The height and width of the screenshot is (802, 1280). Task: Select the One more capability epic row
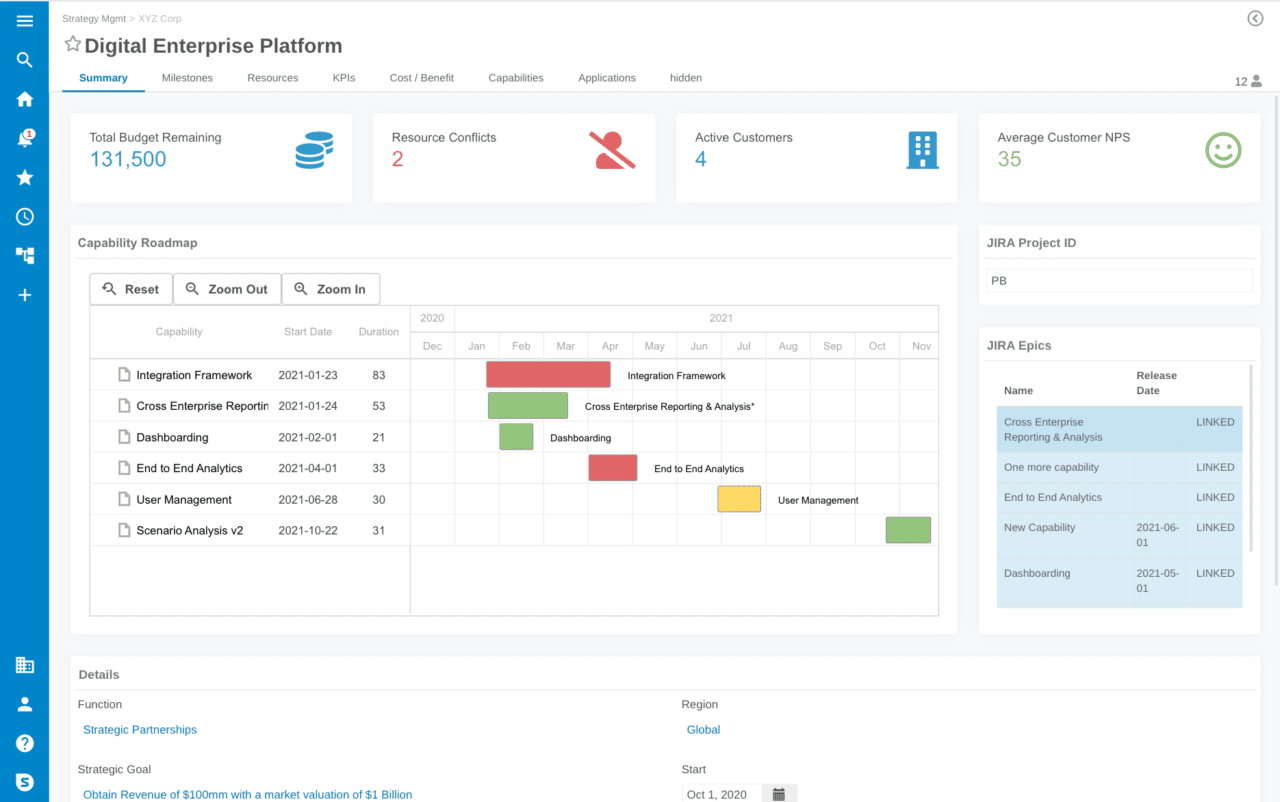tap(1119, 467)
